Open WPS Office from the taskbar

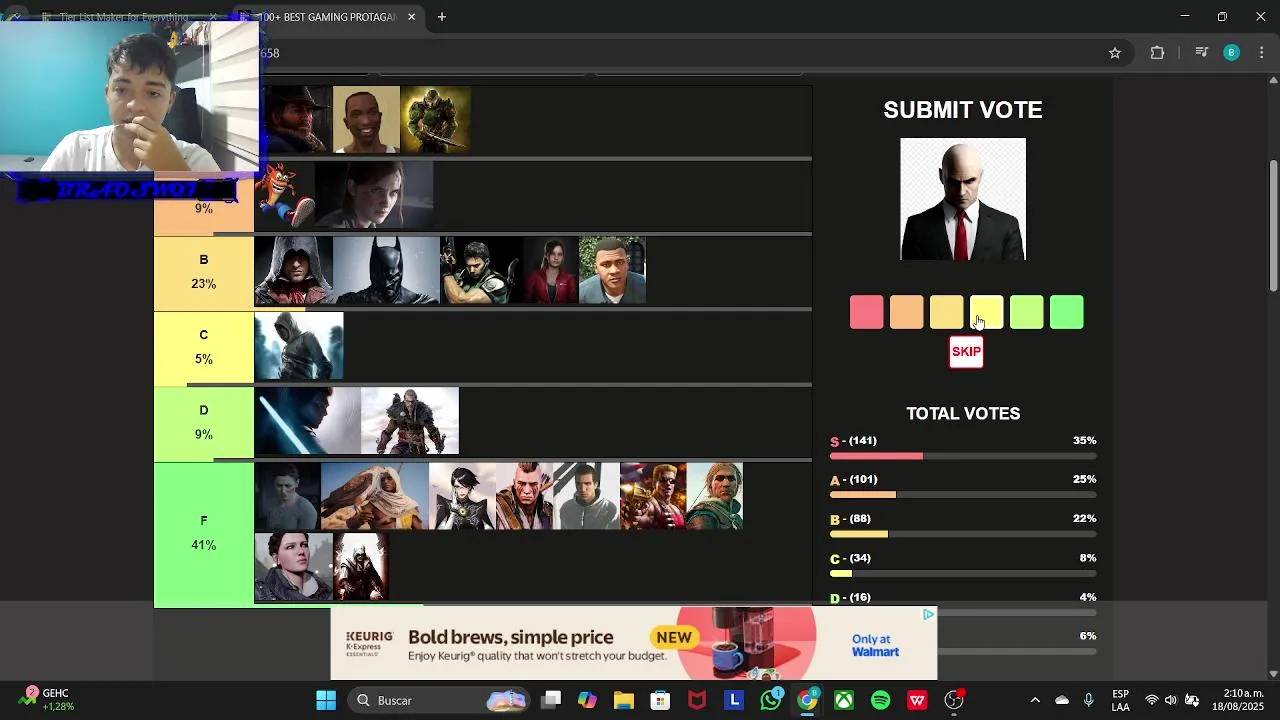917,700
